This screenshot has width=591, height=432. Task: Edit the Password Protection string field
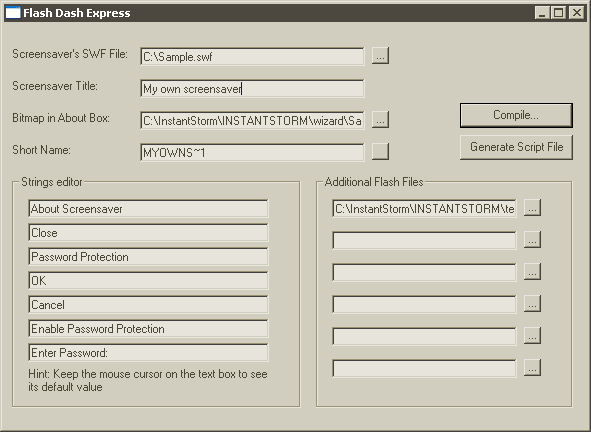148,257
